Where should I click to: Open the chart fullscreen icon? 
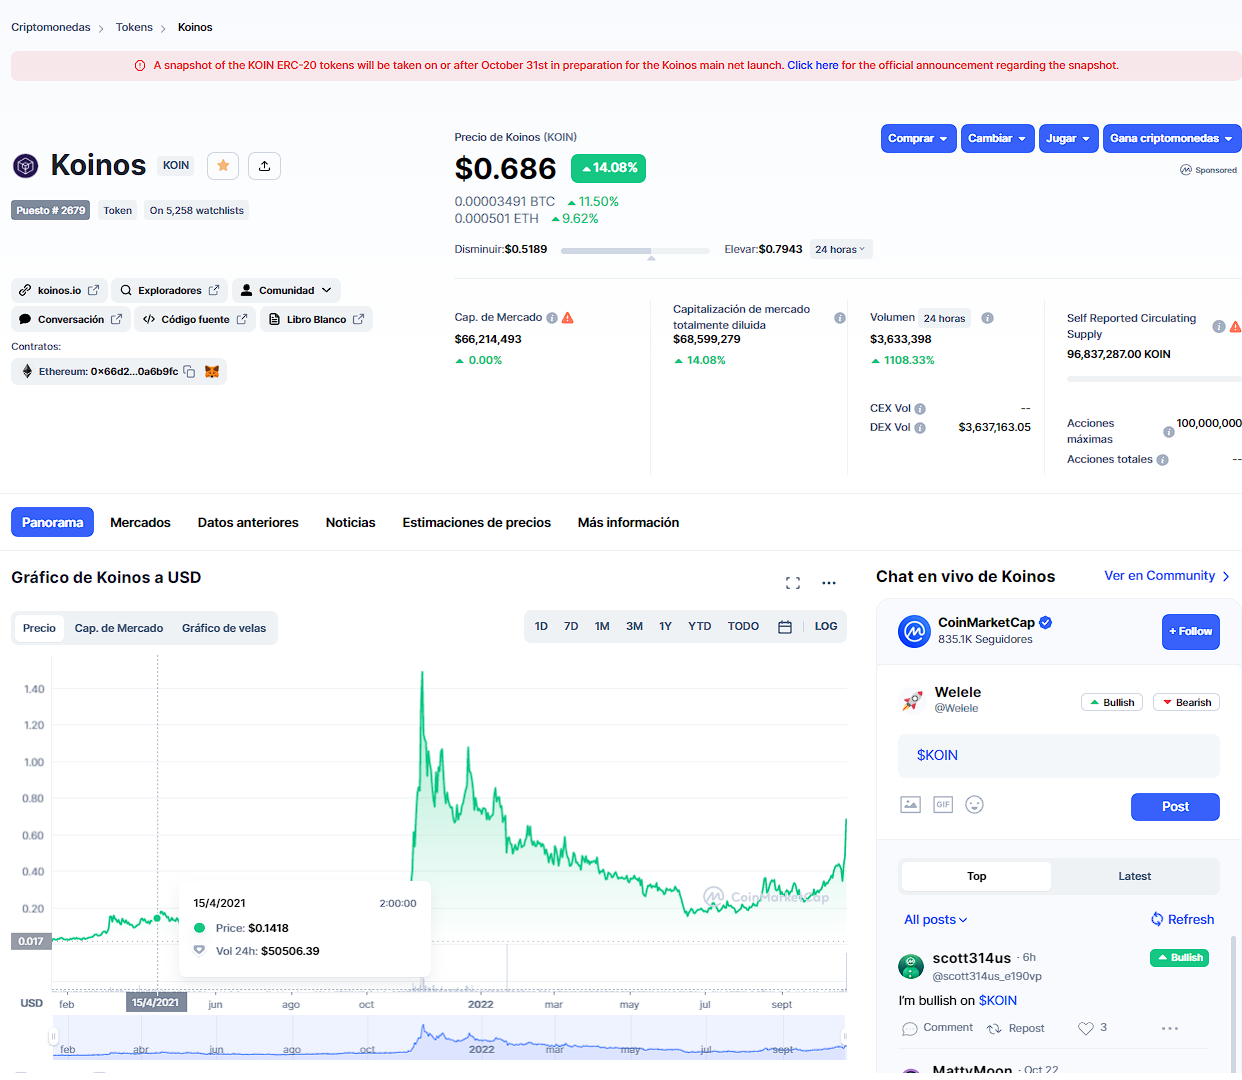click(x=793, y=583)
